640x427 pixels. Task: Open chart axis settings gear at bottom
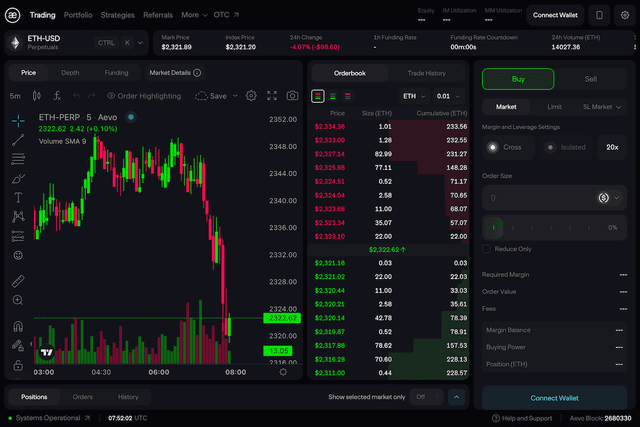tap(283, 372)
